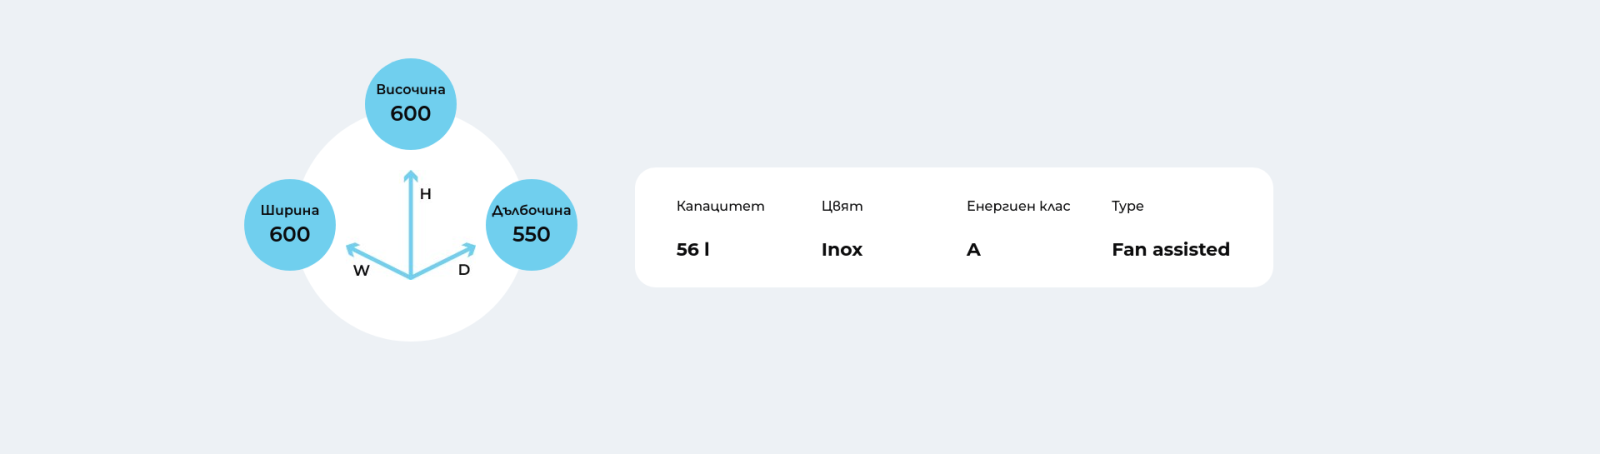
Task: Click the D axis letter label
Action: (464, 270)
